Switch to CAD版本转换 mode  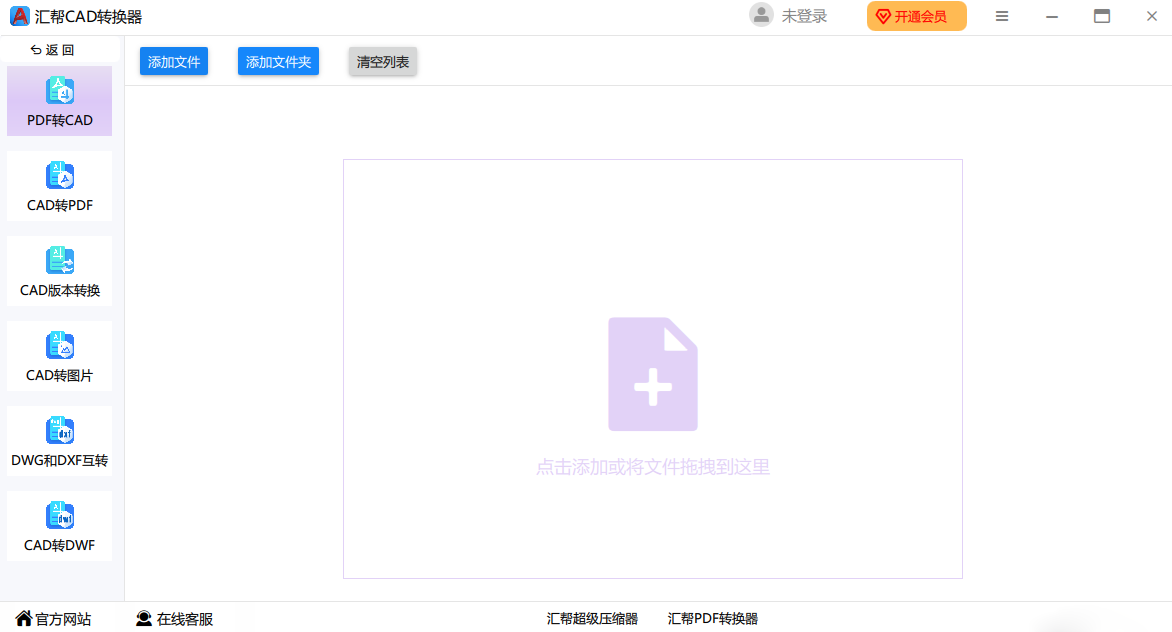point(59,271)
